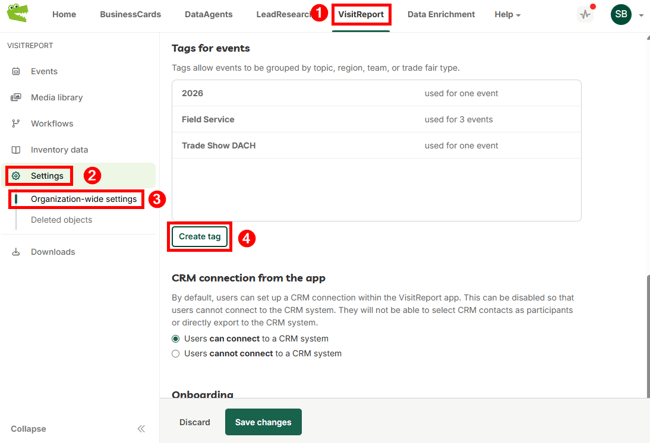This screenshot has width=650, height=443.
Task: Select the Field Service tag row
Action: click(376, 119)
